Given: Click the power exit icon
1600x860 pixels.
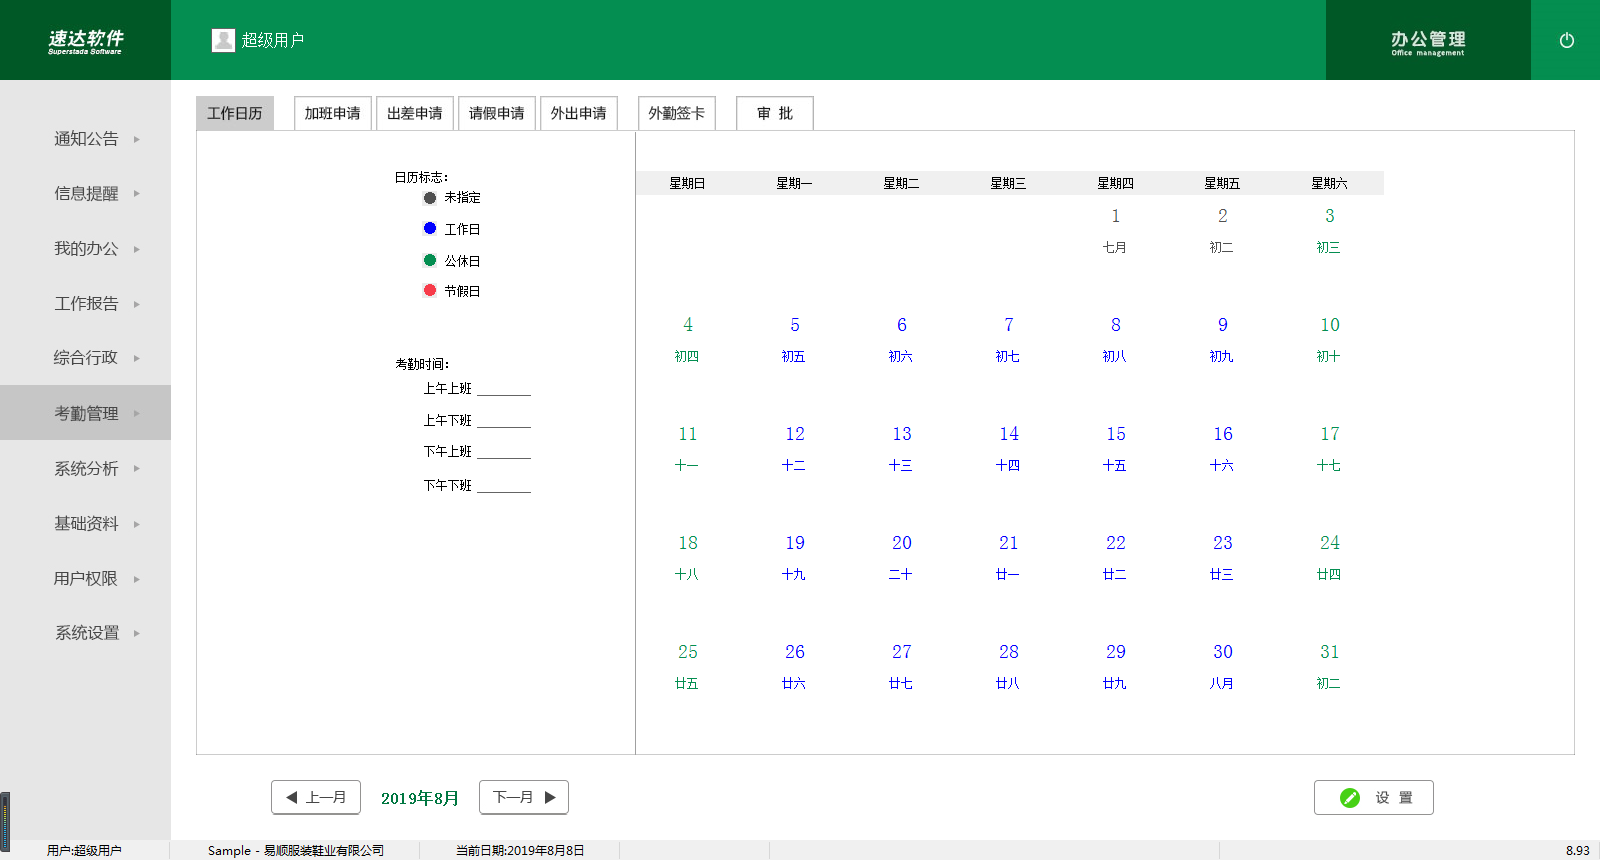Looking at the screenshot, I should point(1567,40).
